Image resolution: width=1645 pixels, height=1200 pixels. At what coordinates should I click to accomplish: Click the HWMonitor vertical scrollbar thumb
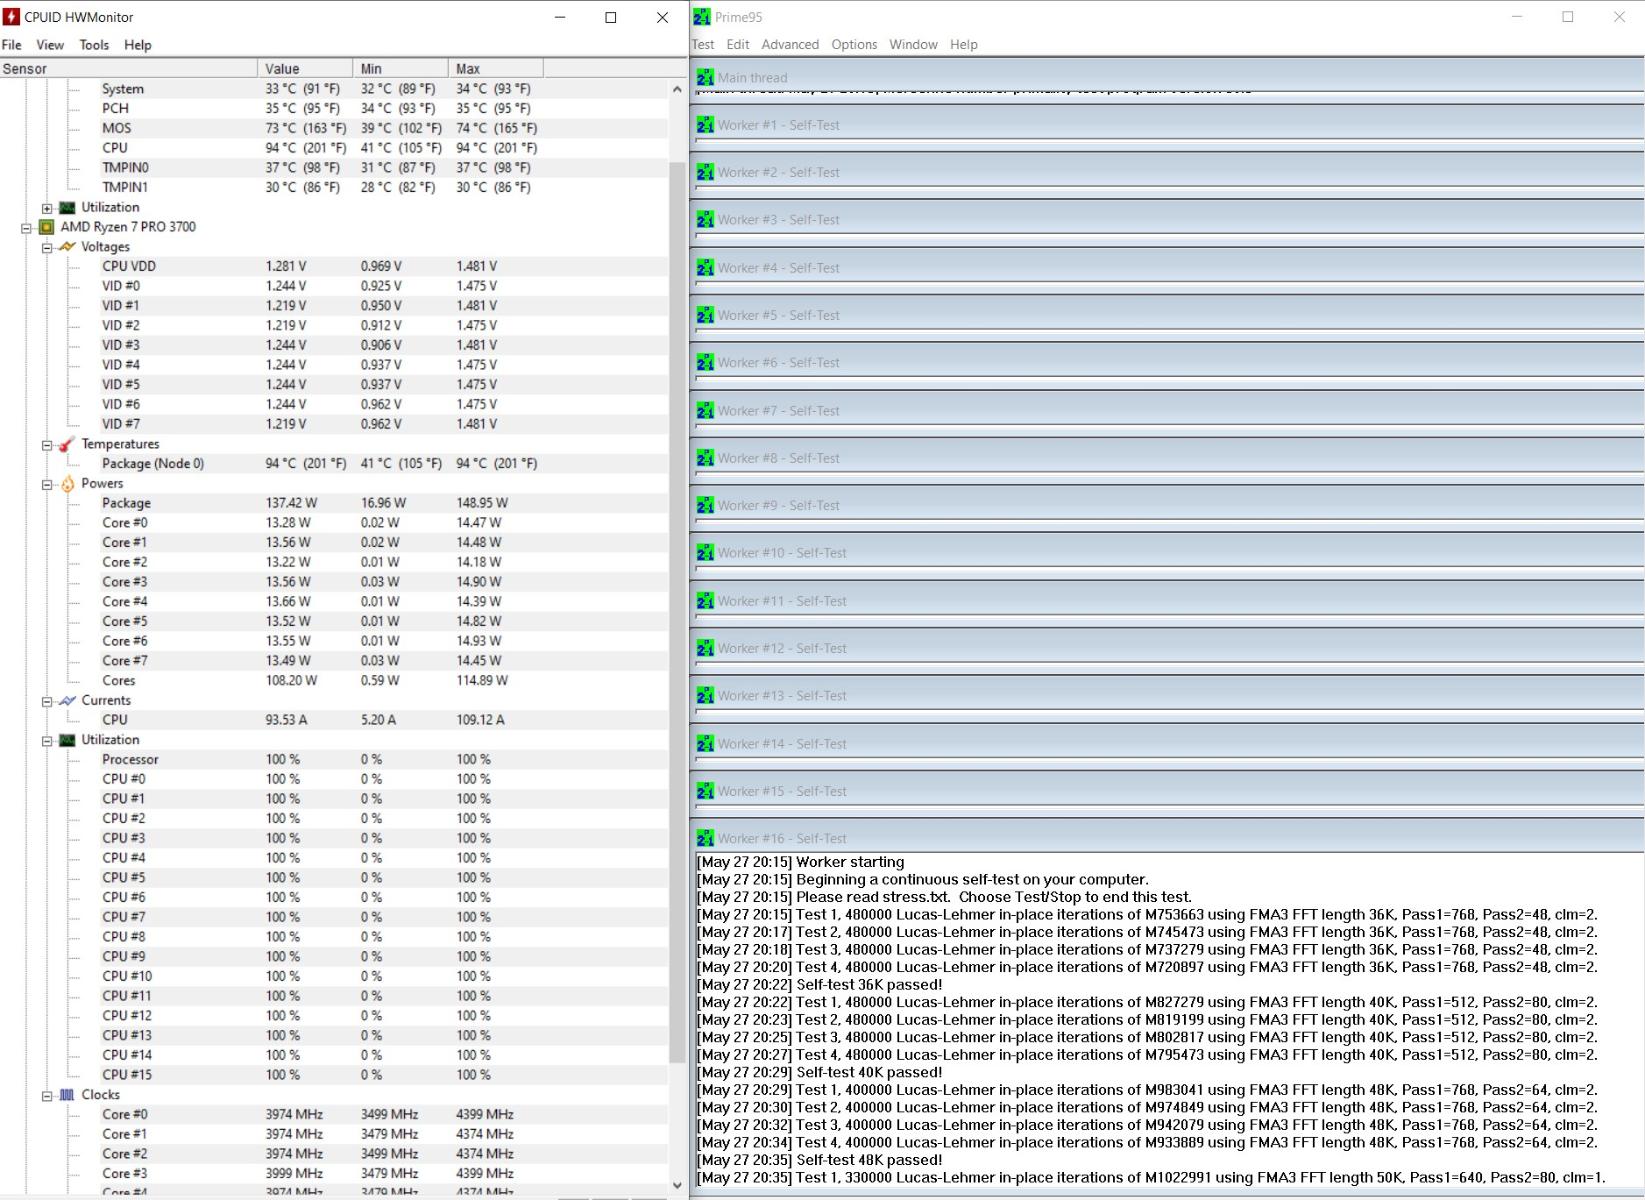(x=677, y=613)
